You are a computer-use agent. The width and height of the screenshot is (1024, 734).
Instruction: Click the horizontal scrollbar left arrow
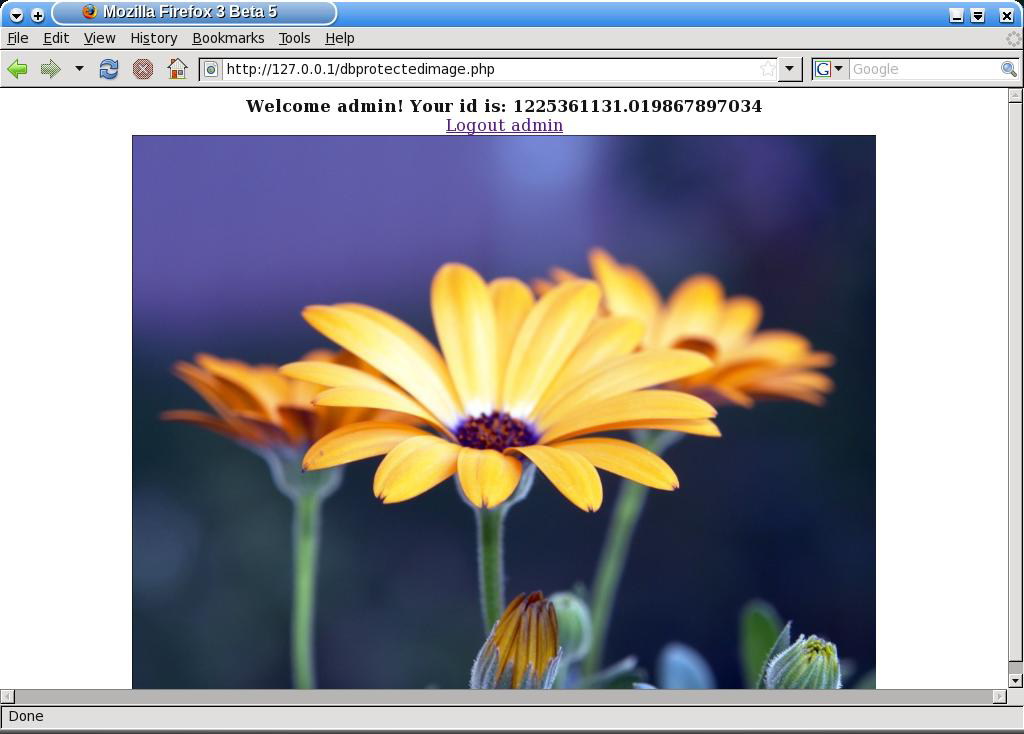(7, 696)
